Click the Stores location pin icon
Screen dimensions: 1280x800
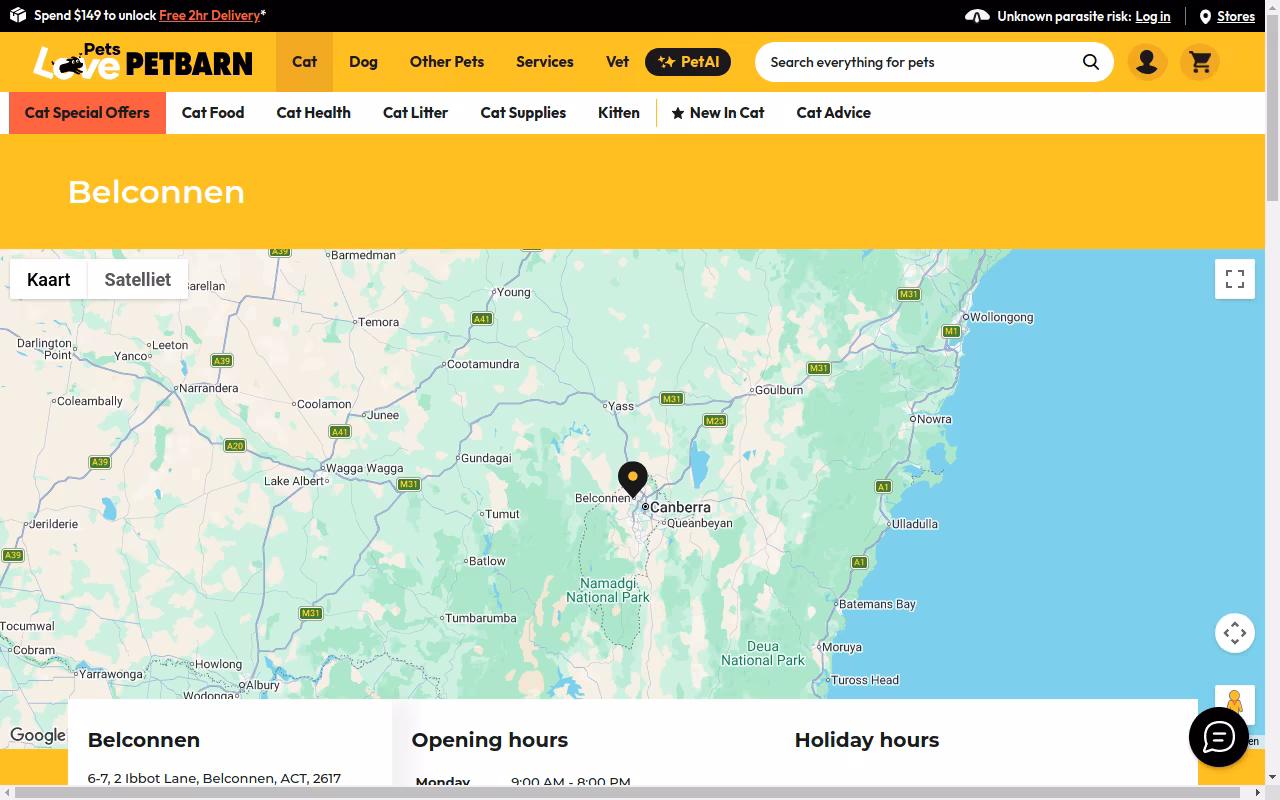click(1205, 16)
